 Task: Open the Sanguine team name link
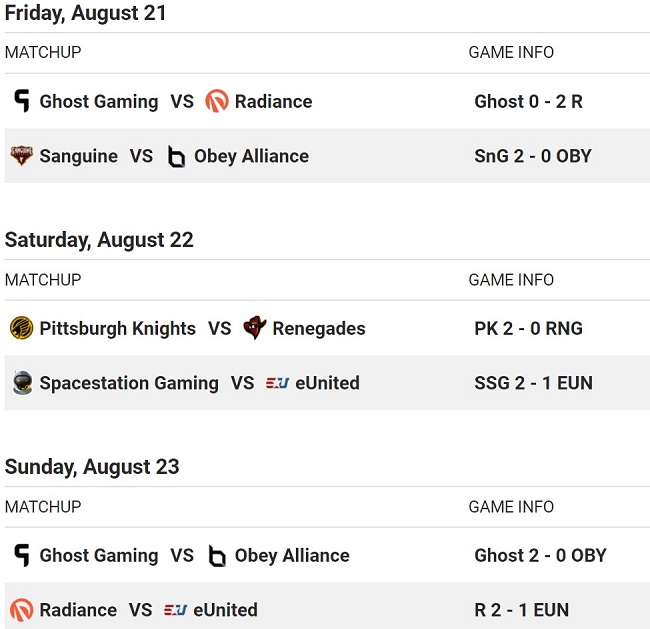[x=78, y=156]
